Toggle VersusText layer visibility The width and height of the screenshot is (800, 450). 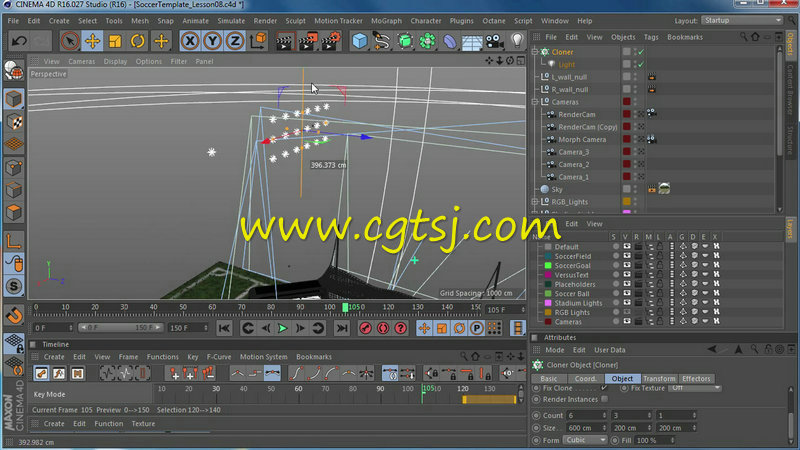pos(627,275)
